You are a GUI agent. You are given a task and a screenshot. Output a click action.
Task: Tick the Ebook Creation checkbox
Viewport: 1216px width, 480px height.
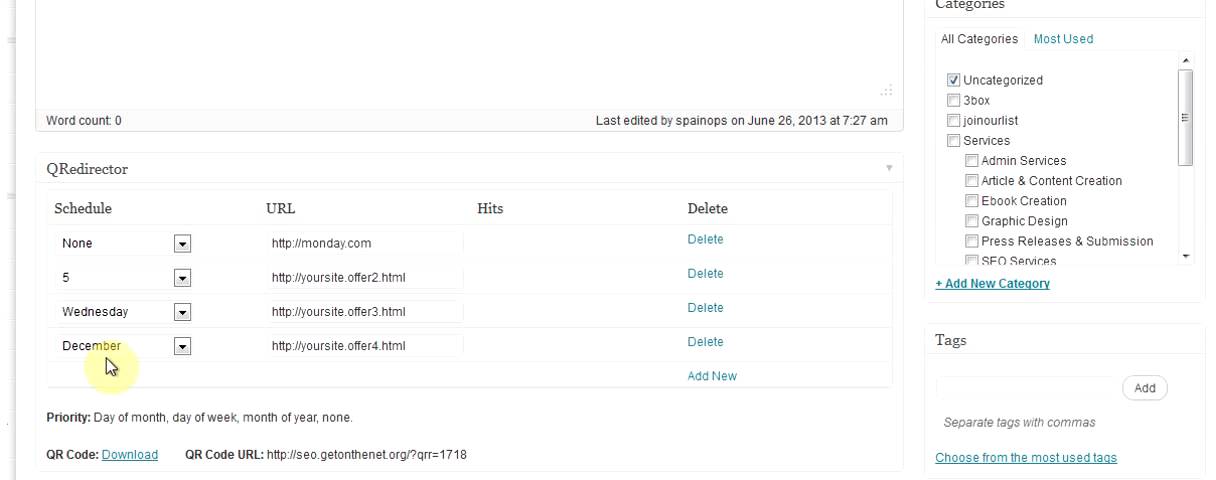click(971, 201)
